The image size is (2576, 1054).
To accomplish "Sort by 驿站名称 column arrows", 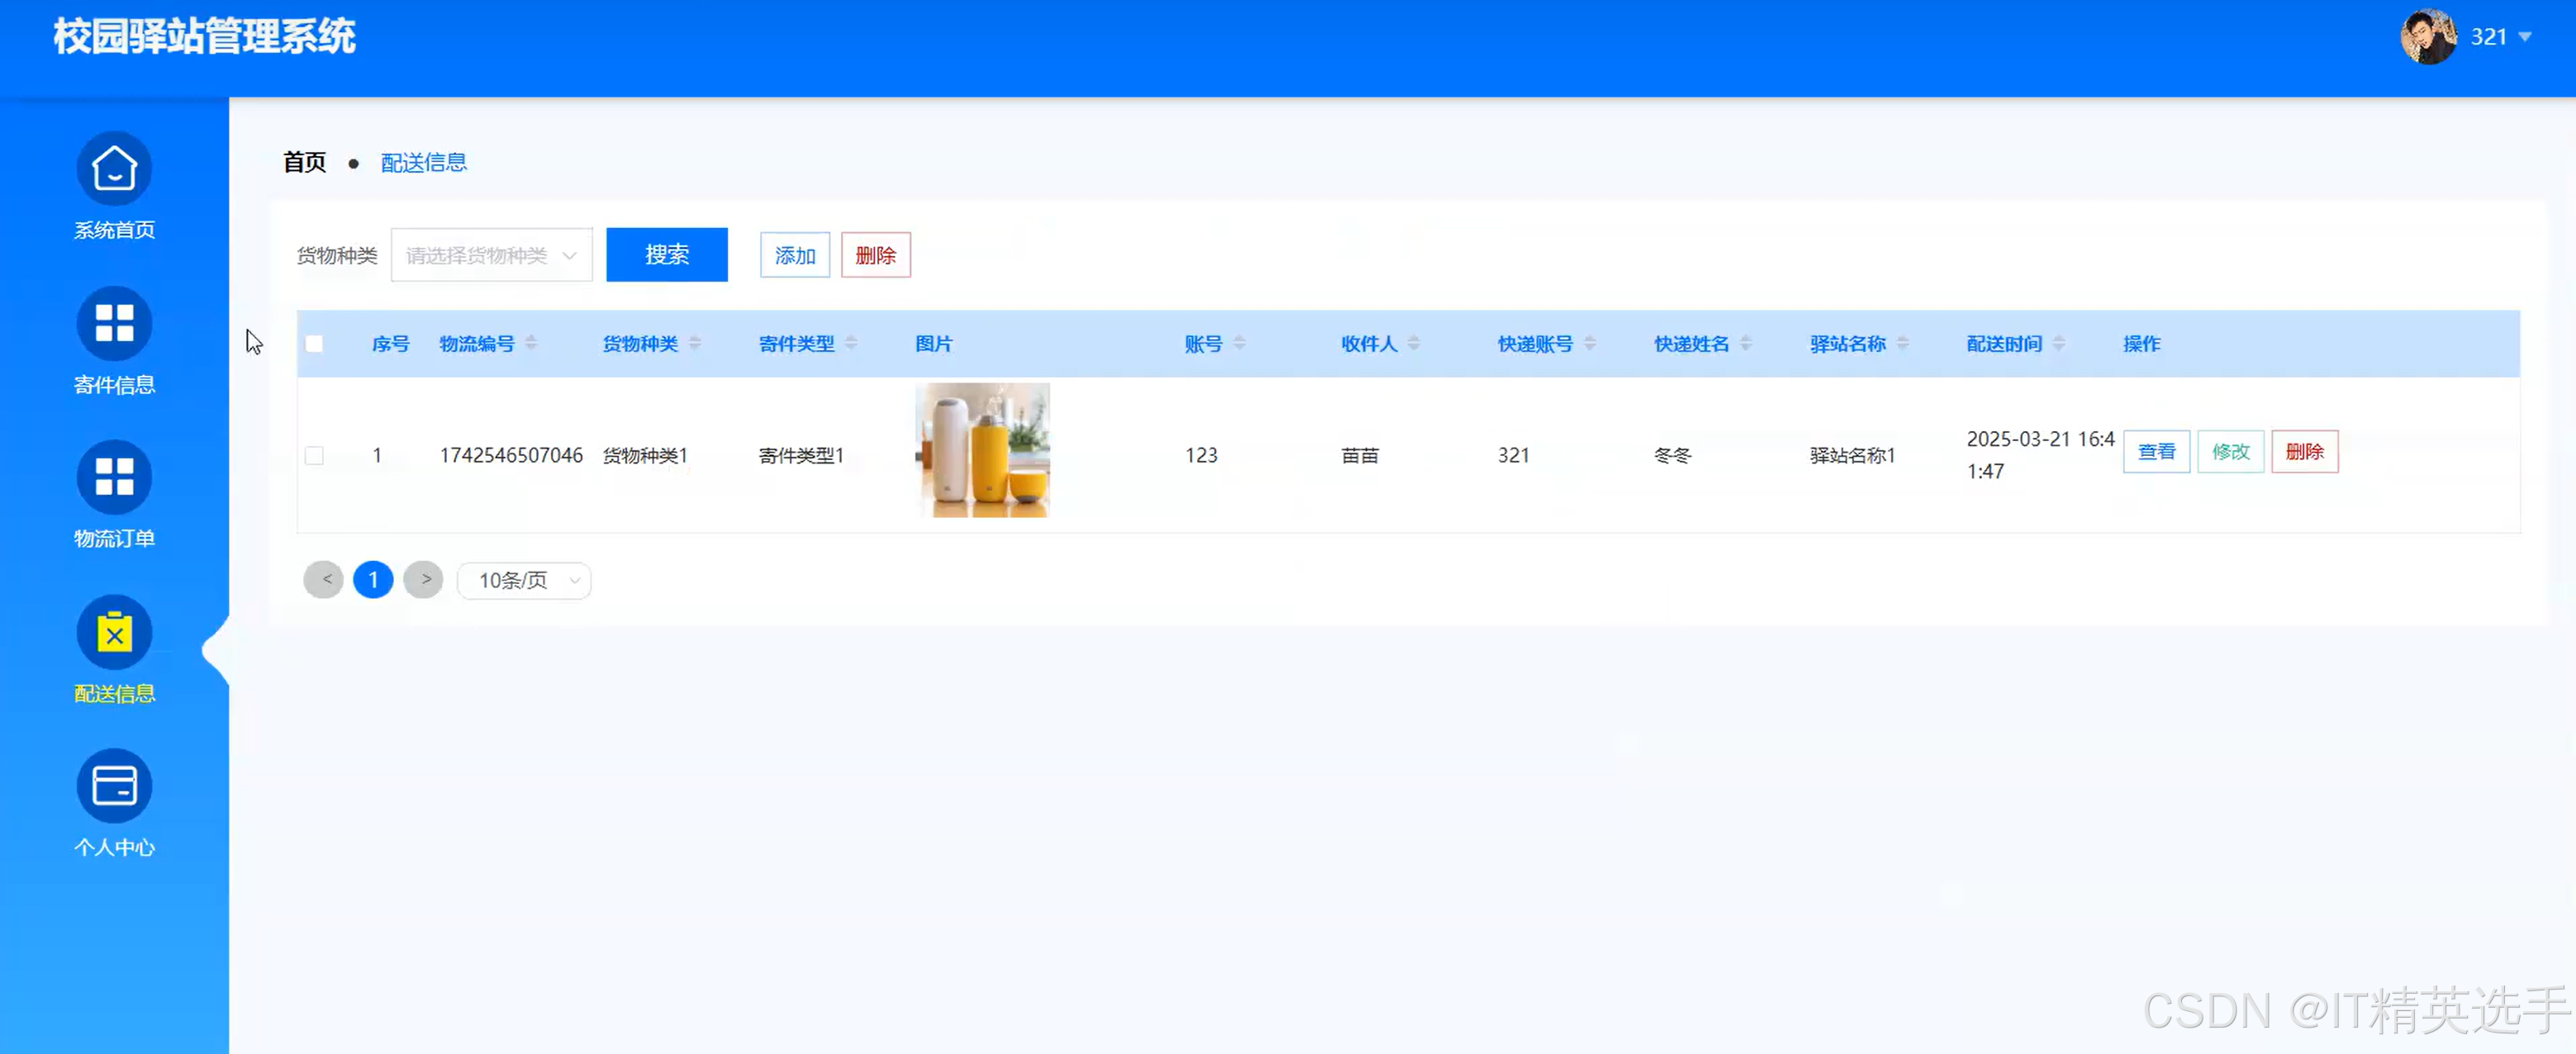I will click(x=1902, y=343).
